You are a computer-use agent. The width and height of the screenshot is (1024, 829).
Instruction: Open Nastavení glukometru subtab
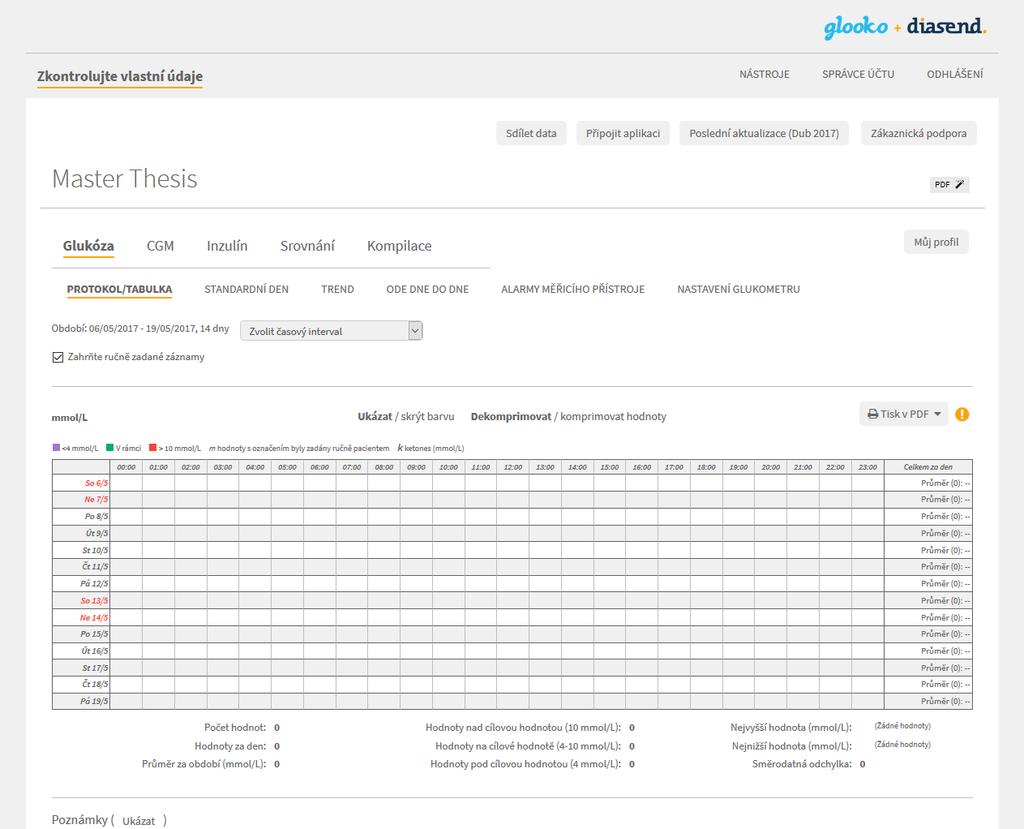[x=738, y=289]
